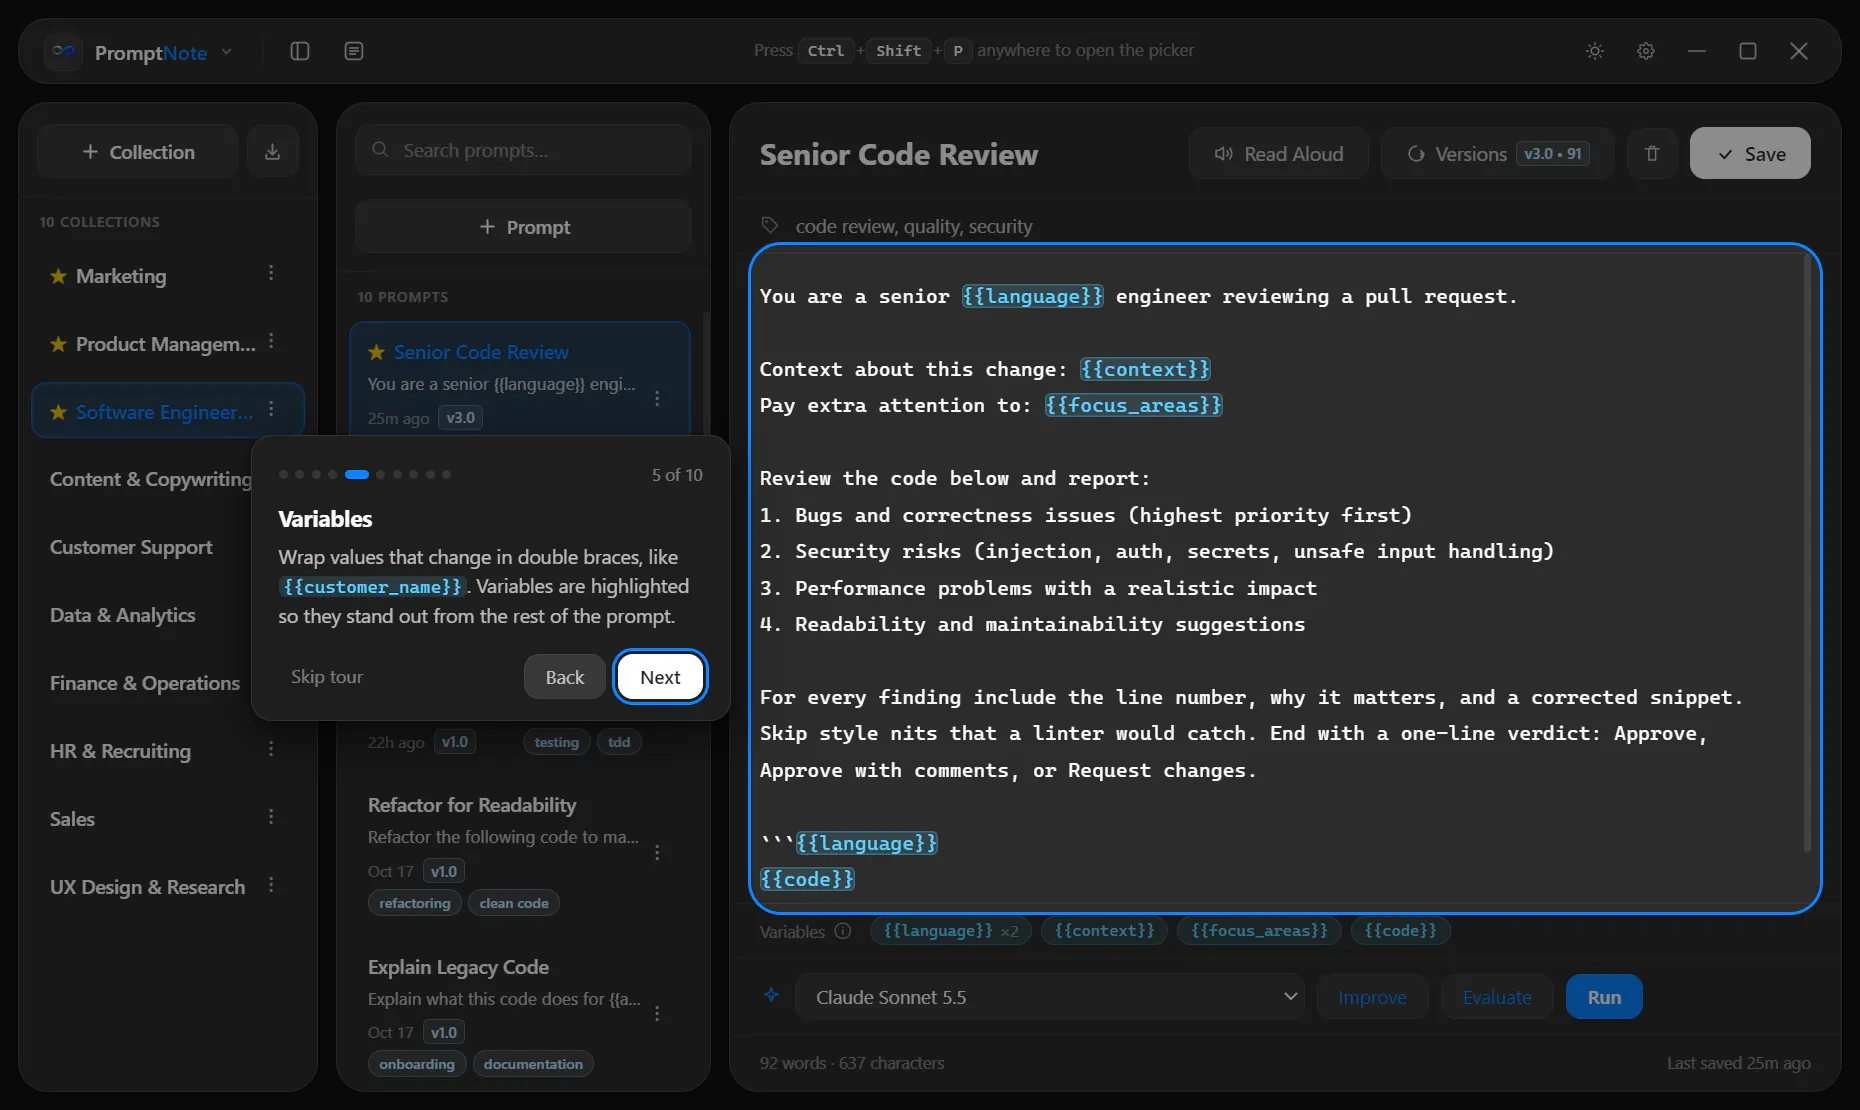Image resolution: width=1860 pixels, height=1110 pixels.
Task: Delete prompt using trash icon
Action: point(1652,154)
